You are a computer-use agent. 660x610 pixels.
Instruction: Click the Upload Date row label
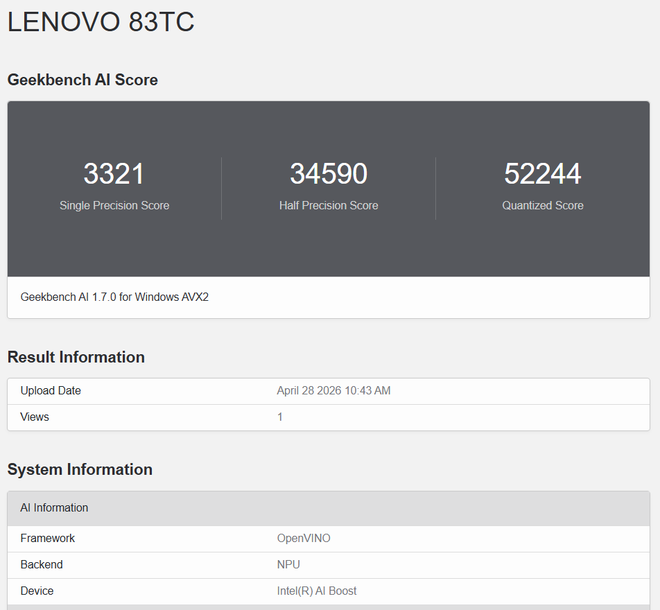click(x=51, y=391)
